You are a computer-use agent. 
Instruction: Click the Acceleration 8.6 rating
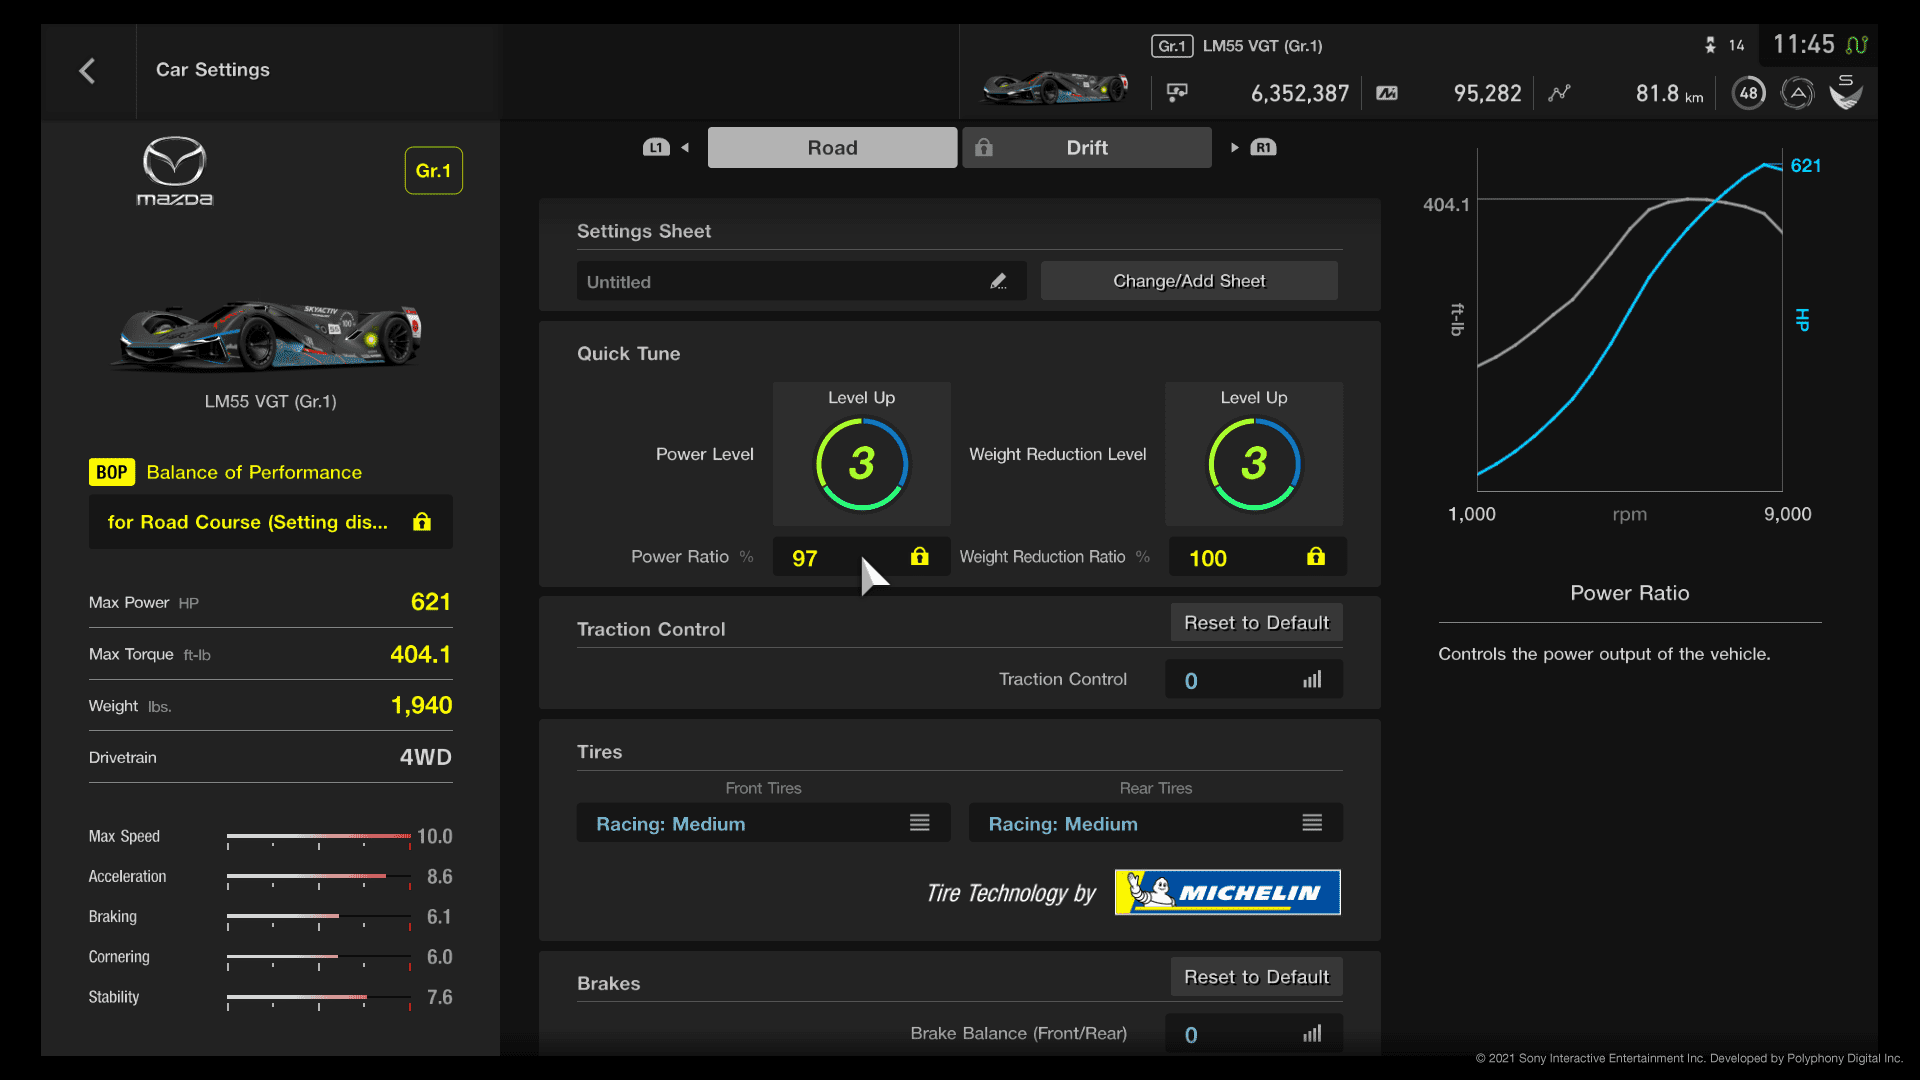click(439, 877)
